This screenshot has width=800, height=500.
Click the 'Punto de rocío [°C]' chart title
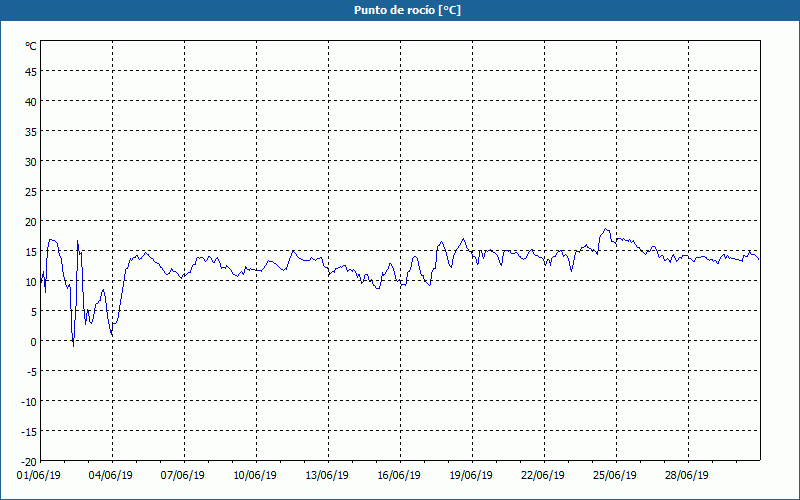click(407, 10)
